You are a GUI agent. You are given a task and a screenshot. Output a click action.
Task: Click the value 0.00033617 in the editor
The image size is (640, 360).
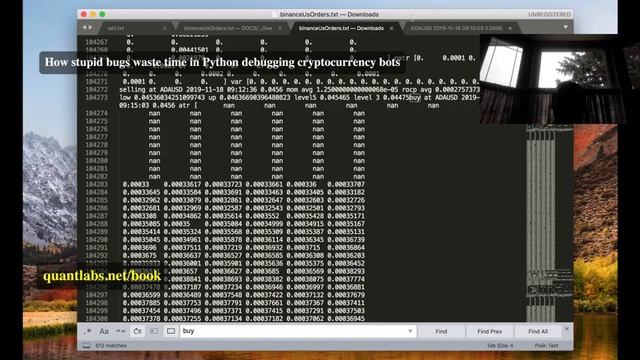tap(182, 184)
